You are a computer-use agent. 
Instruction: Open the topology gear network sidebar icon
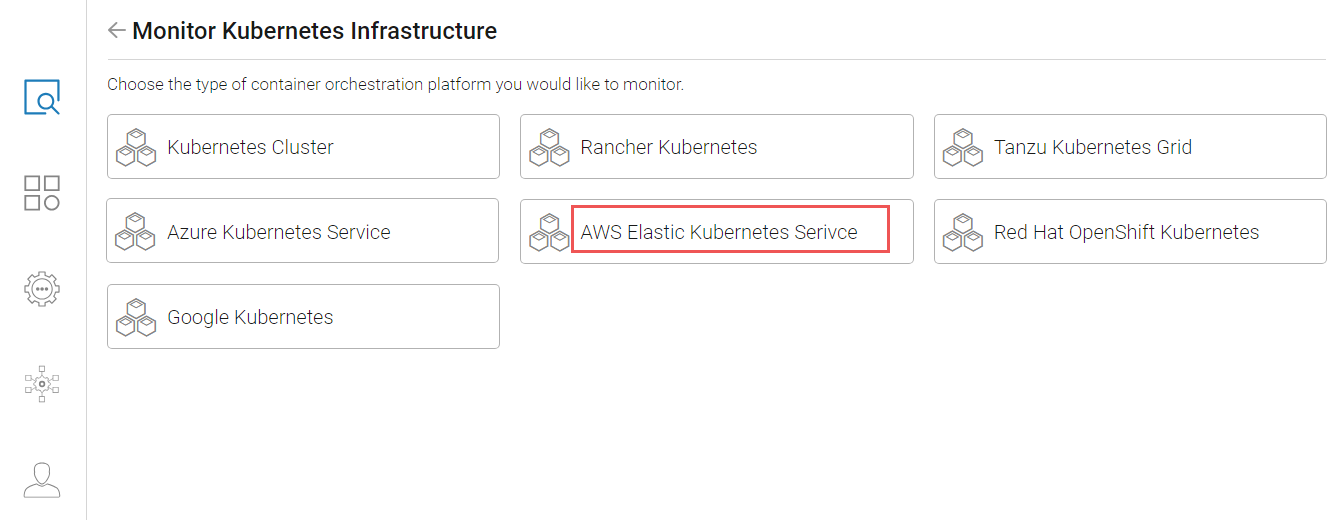click(x=42, y=384)
